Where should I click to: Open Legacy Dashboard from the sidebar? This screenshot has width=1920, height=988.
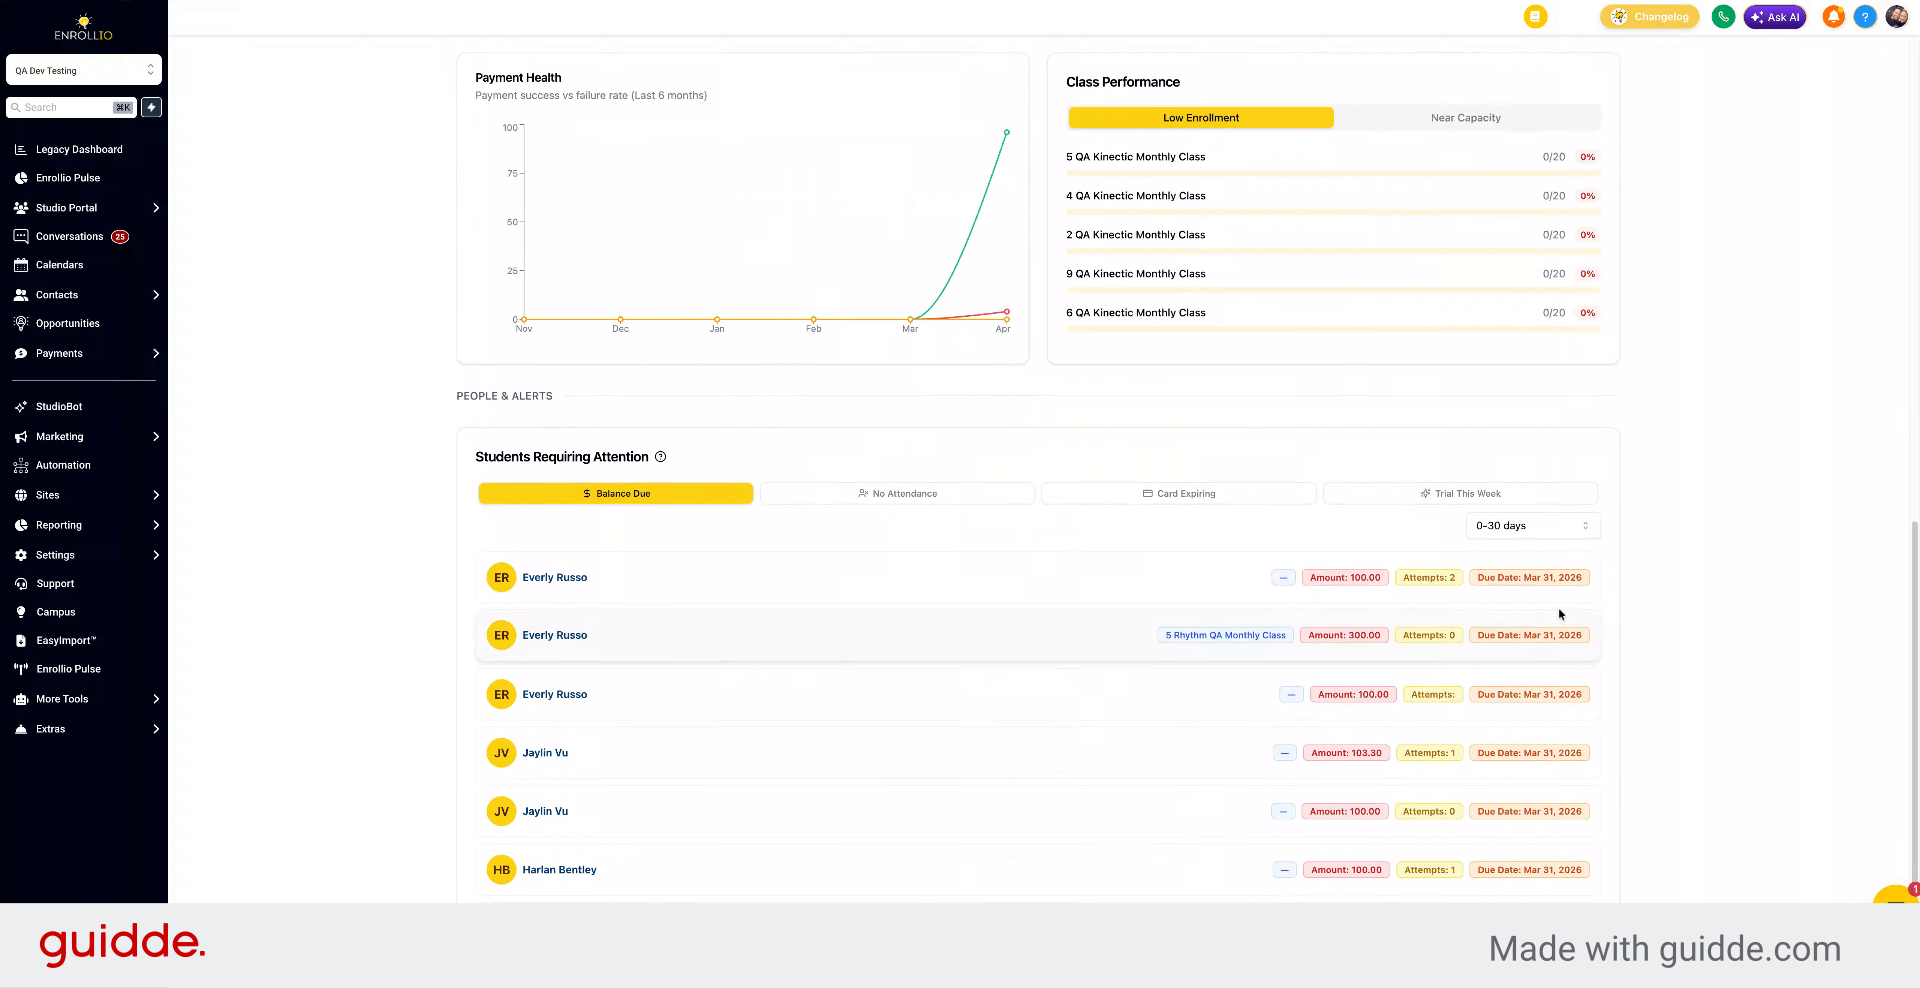point(79,149)
